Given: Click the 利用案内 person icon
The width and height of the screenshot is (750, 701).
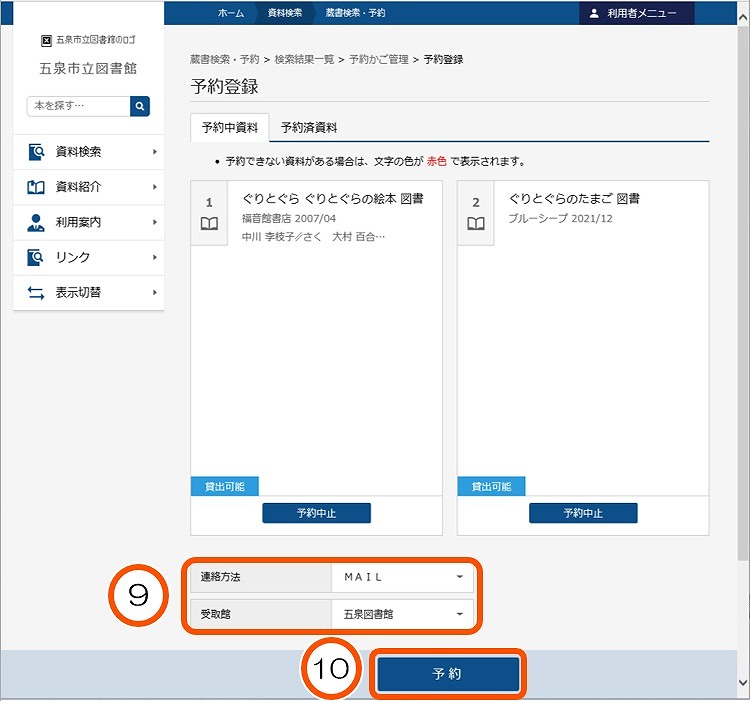Looking at the screenshot, I should (36, 222).
